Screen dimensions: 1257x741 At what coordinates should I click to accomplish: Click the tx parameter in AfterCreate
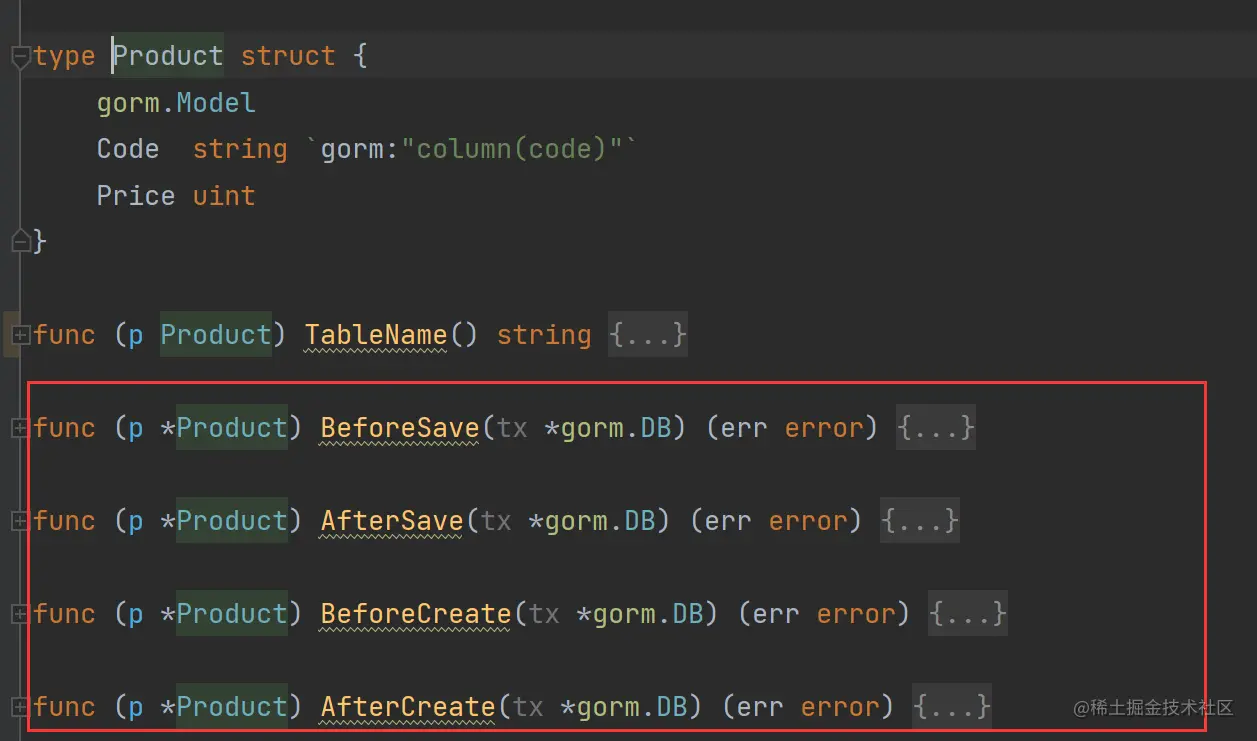[528, 707]
